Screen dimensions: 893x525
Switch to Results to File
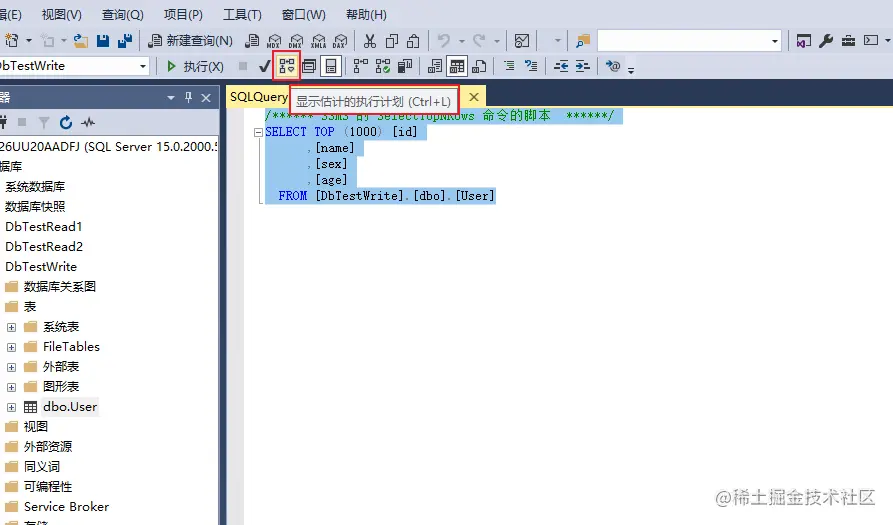[x=479, y=67]
